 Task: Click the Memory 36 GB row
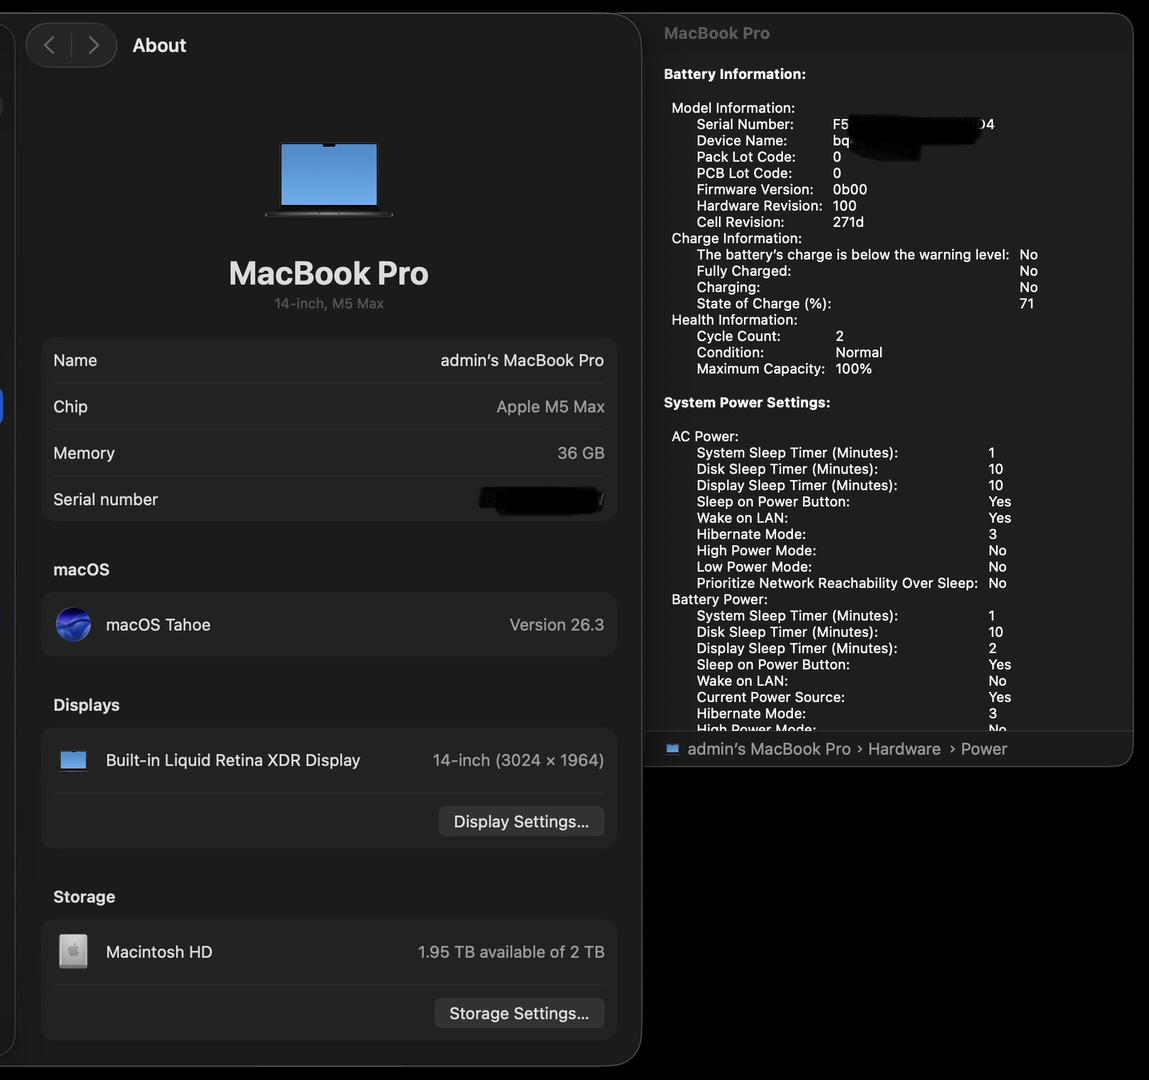pos(329,453)
